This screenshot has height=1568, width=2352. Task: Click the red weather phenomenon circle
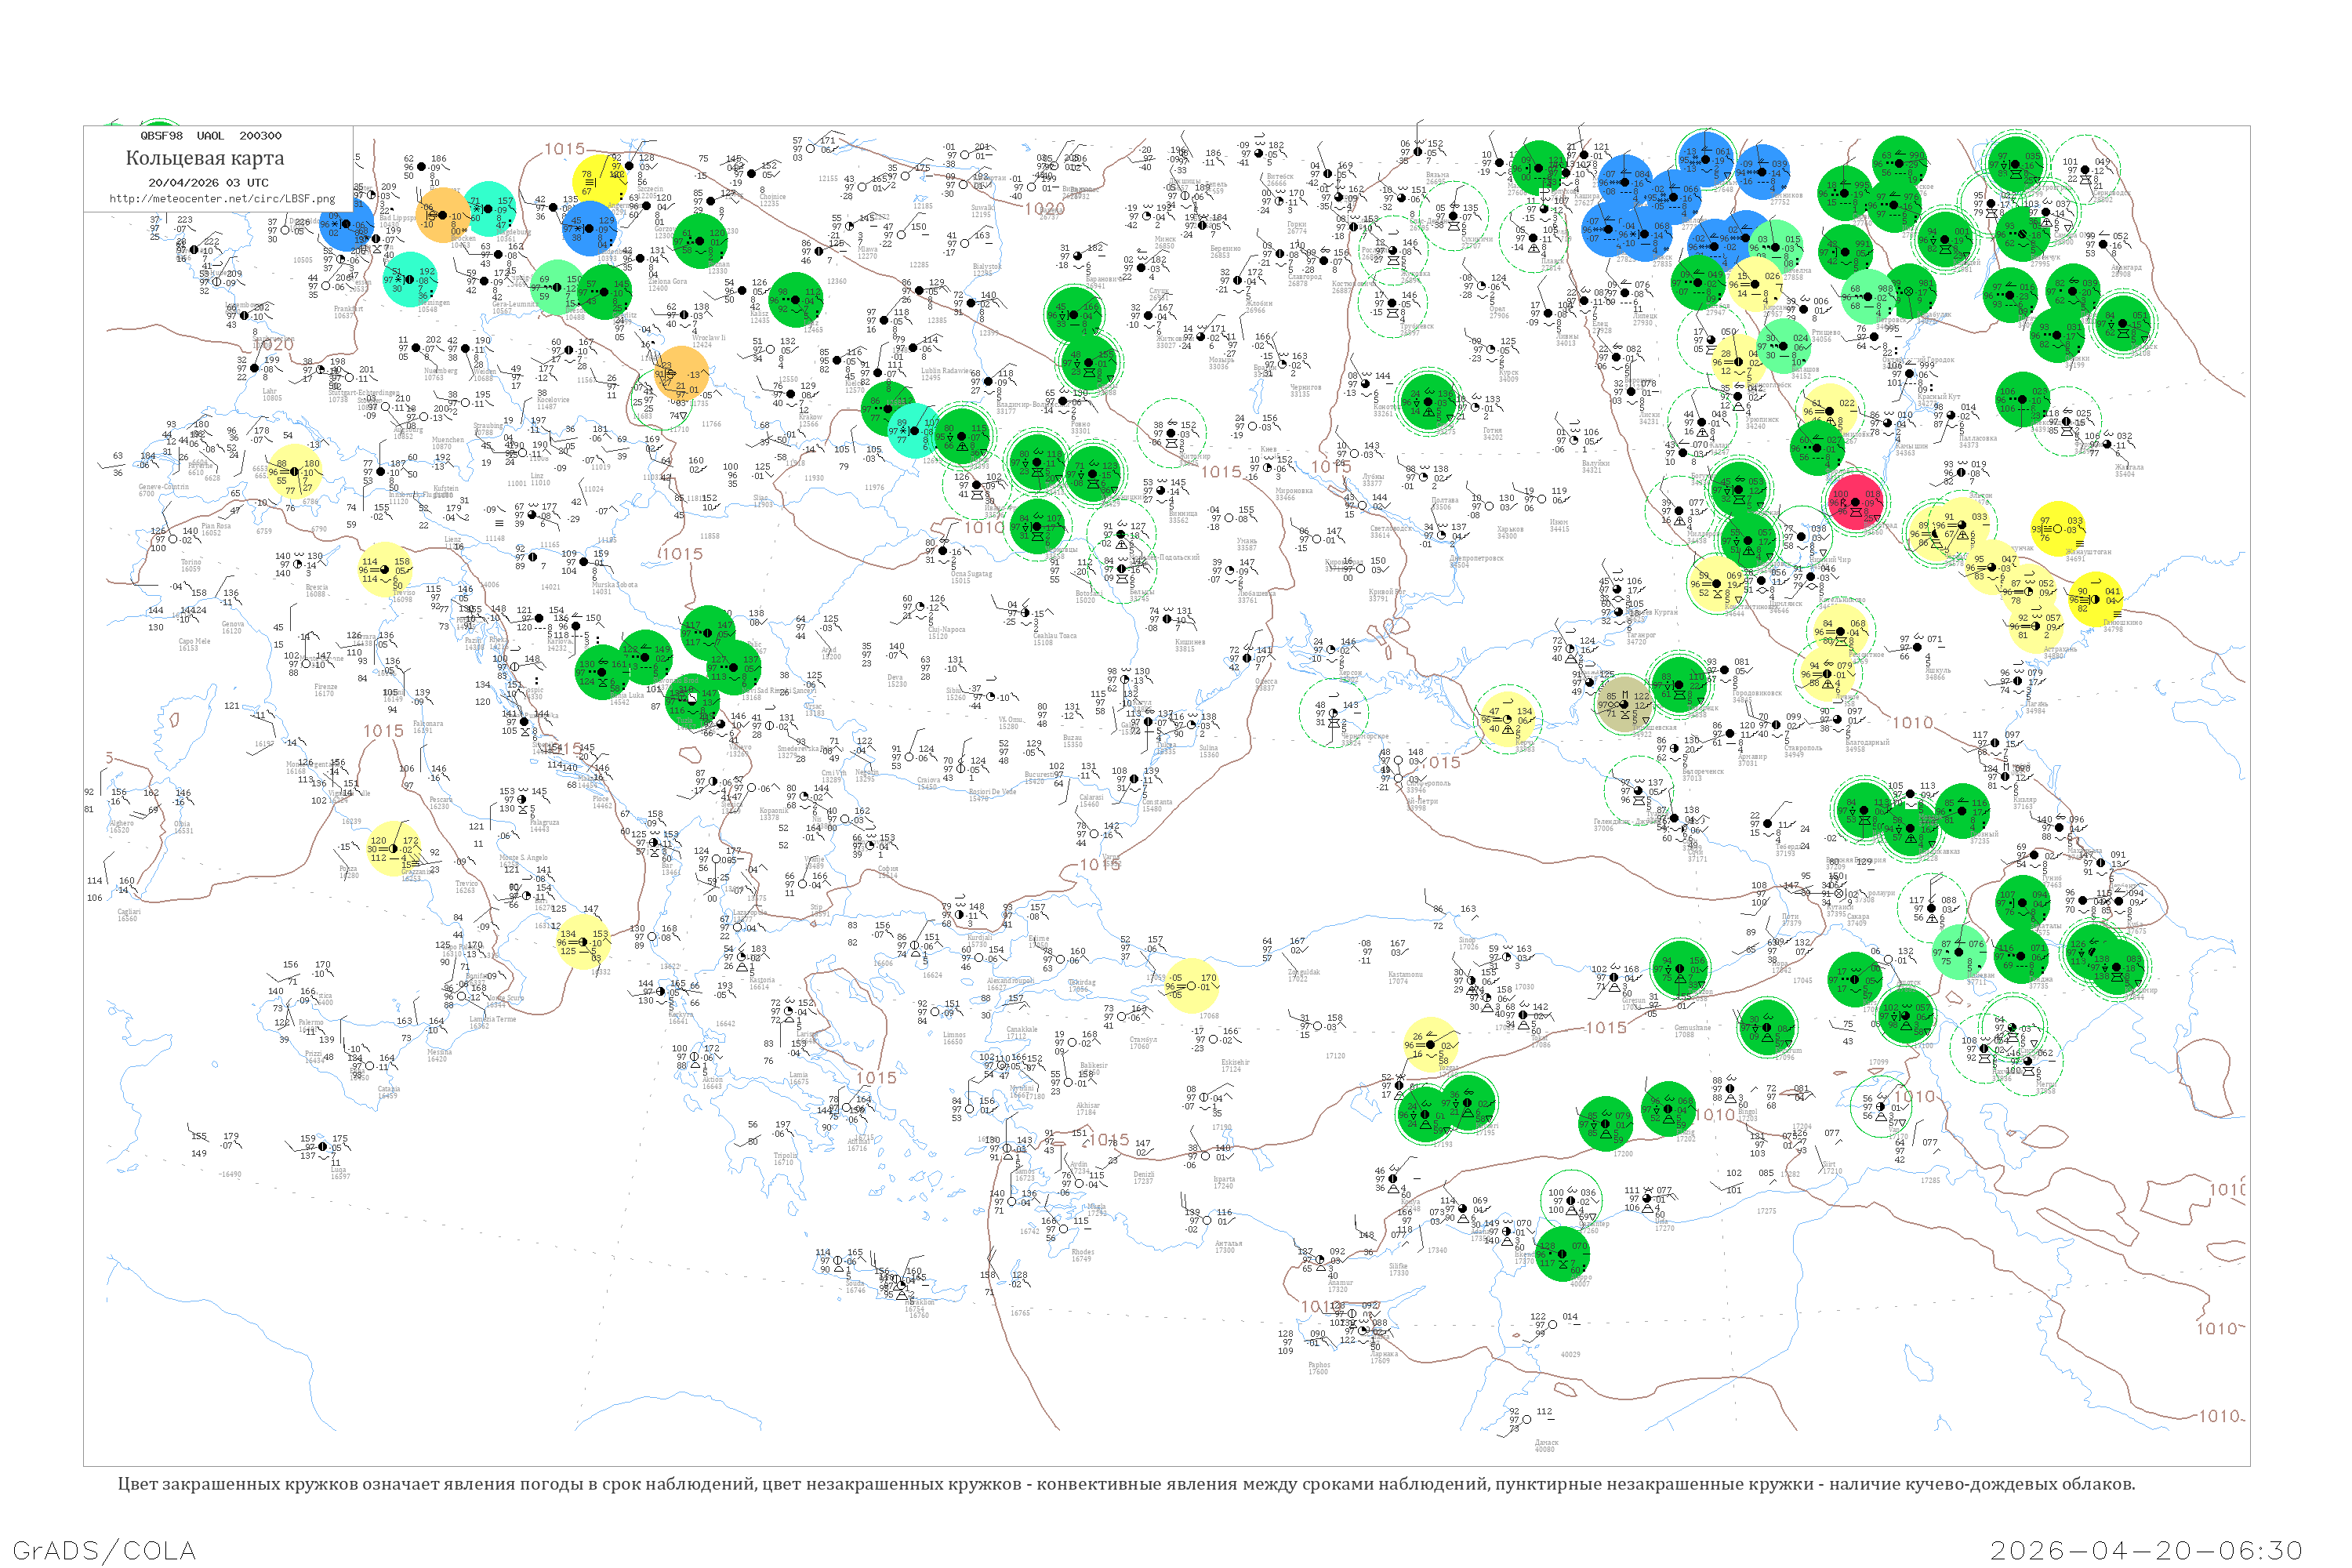click(x=1855, y=502)
